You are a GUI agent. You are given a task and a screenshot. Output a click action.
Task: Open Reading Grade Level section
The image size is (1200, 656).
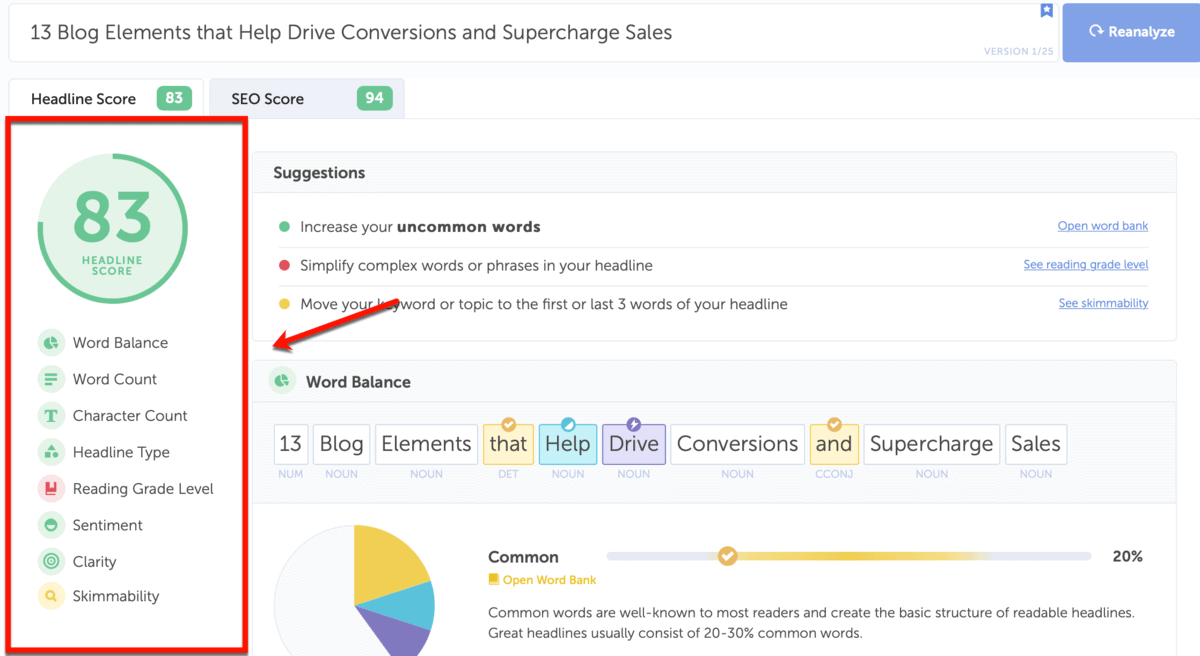point(143,489)
